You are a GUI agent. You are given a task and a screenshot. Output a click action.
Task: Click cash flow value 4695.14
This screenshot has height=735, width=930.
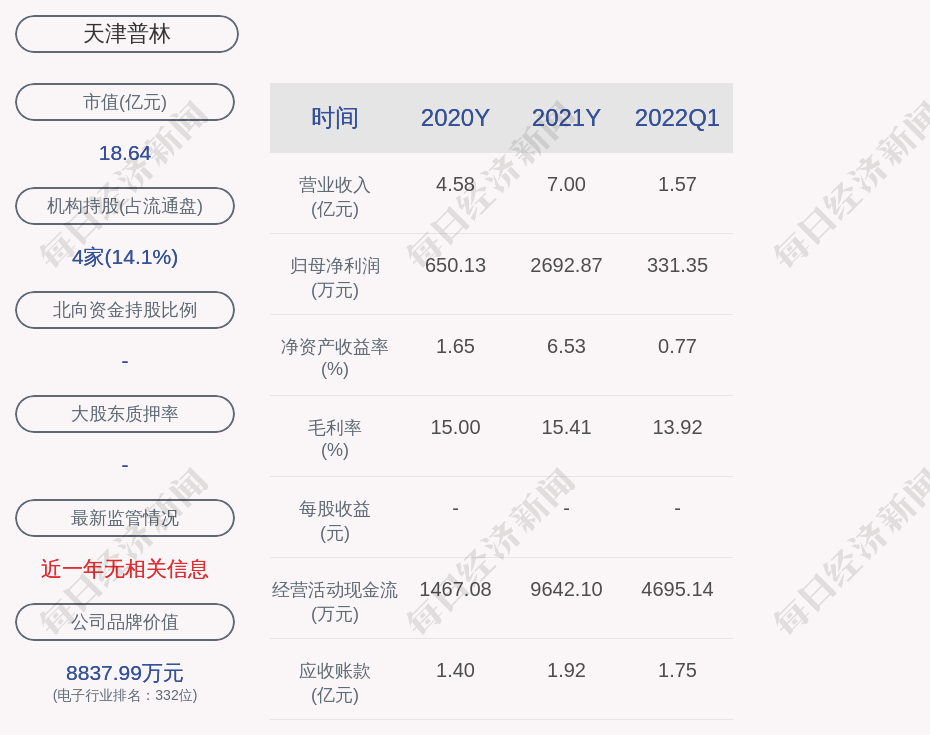pyautogui.click(x=677, y=589)
